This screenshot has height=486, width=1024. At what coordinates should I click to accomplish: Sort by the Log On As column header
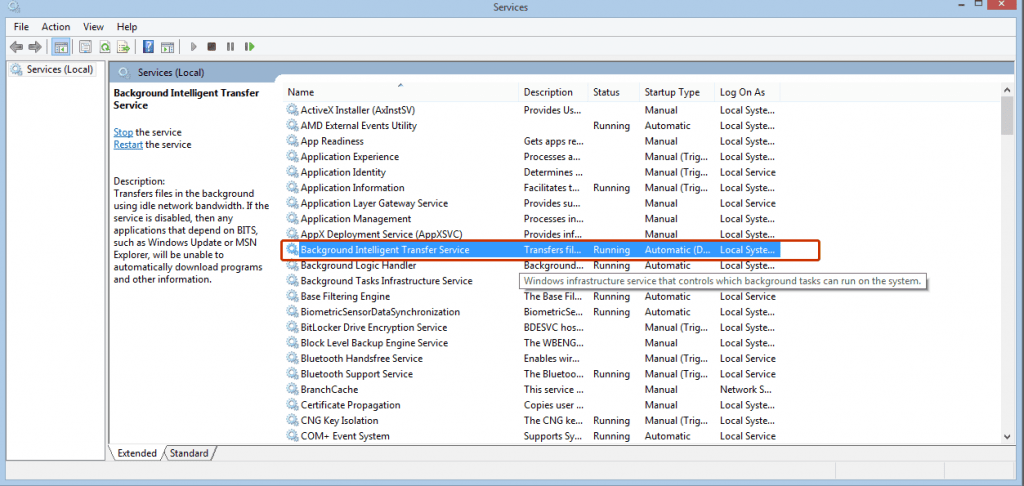(747, 92)
